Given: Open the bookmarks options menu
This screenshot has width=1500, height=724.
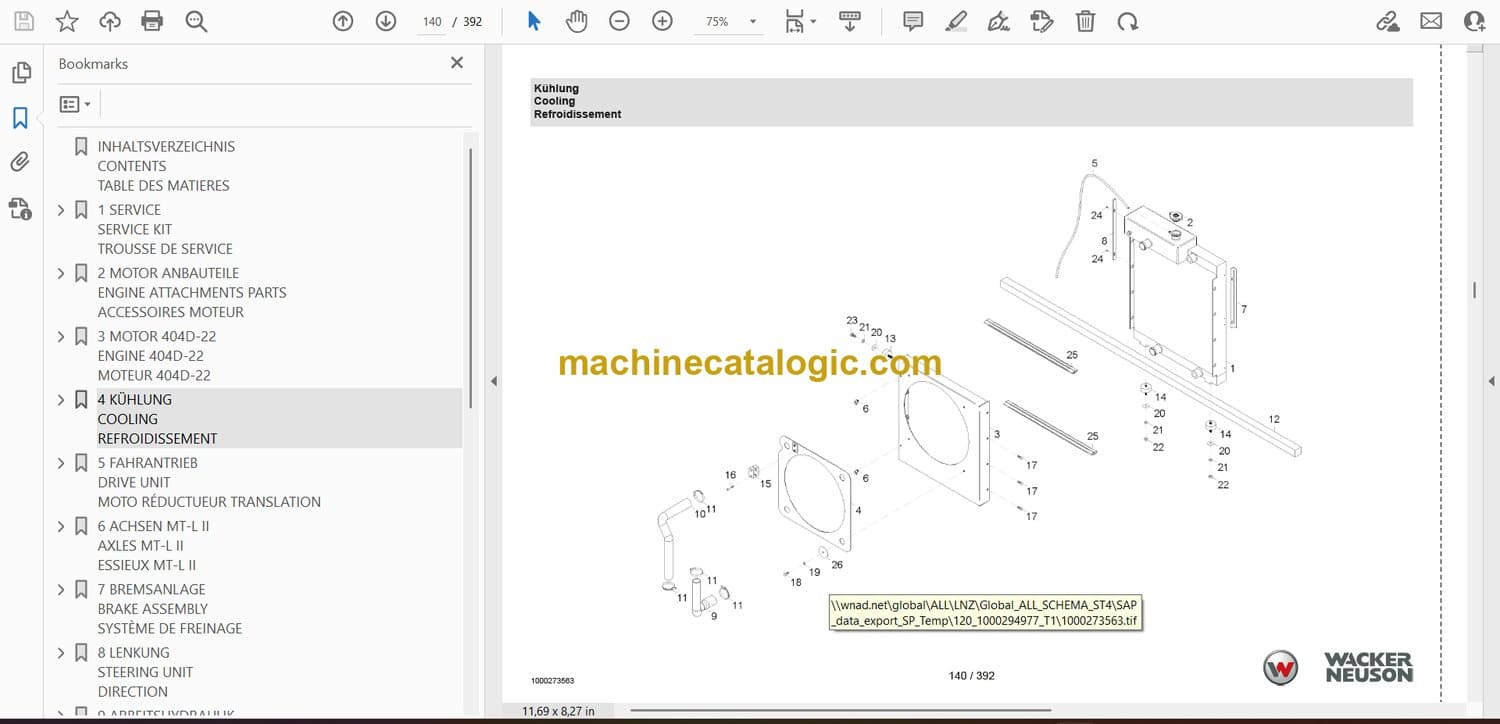Looking at the screenshot, I should pyautogui.click(x=75, y=104).
